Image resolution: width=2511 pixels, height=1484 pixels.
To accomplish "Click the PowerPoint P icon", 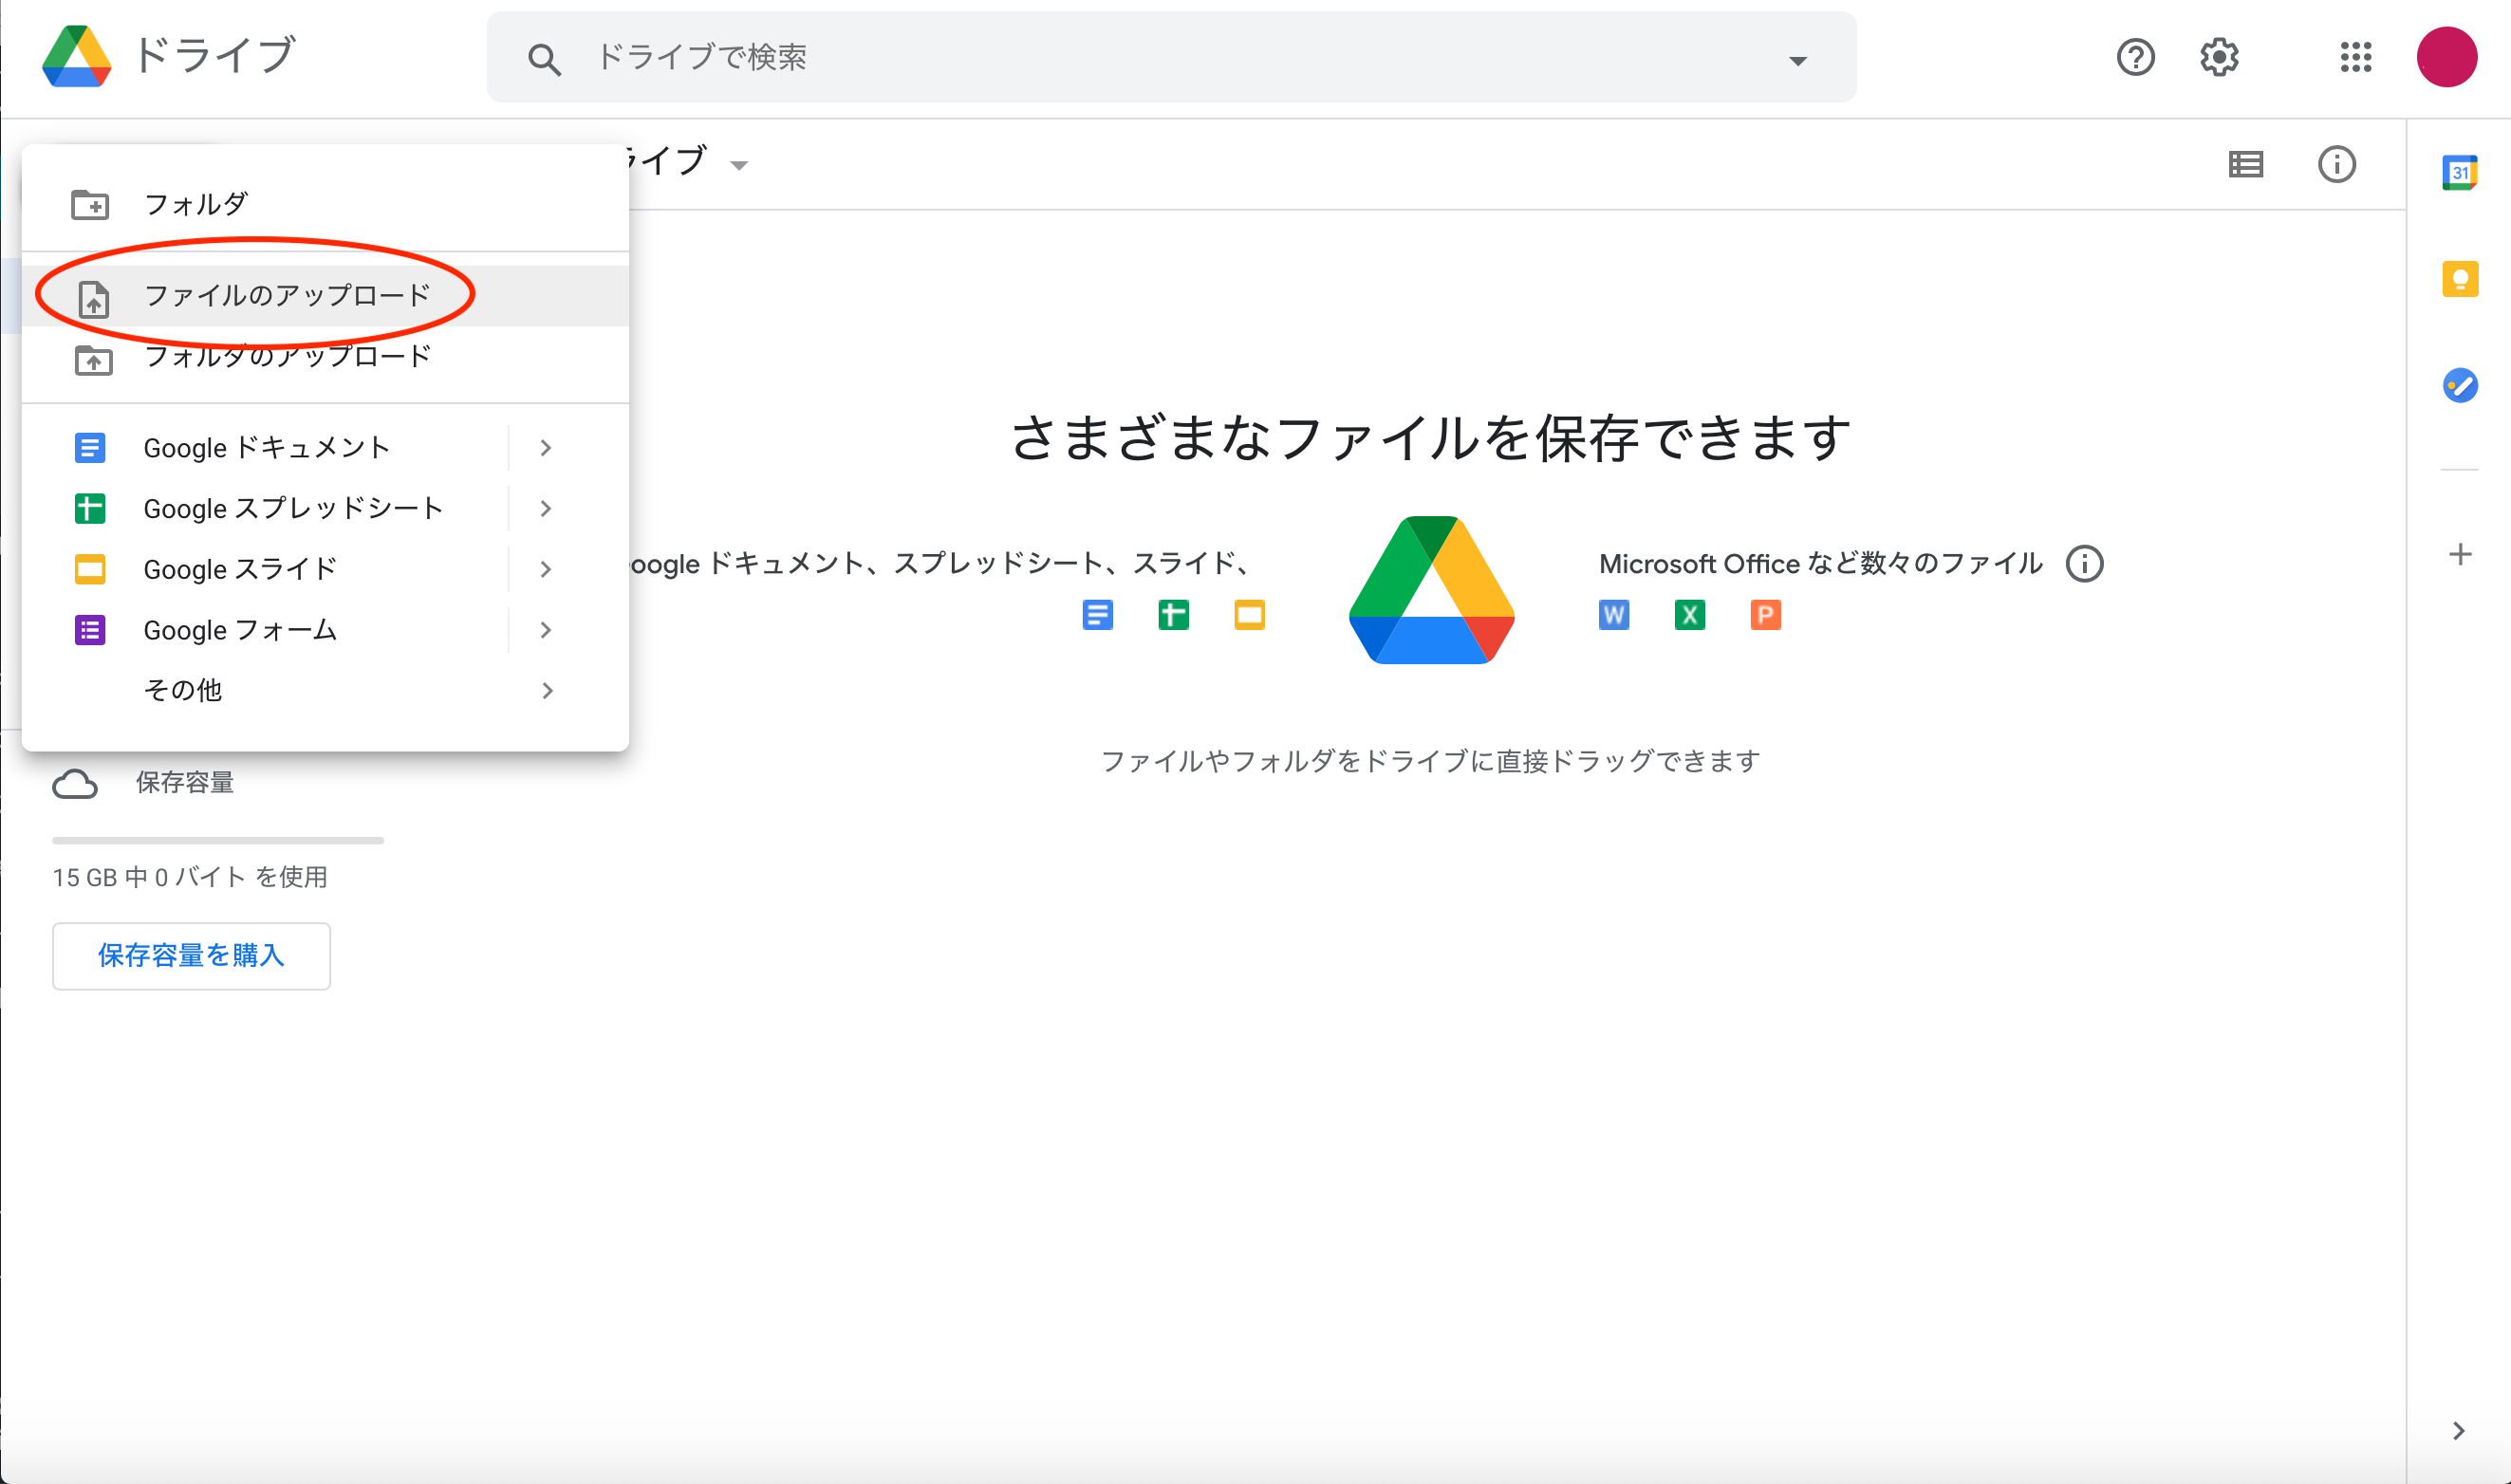I will [1765, 615].
